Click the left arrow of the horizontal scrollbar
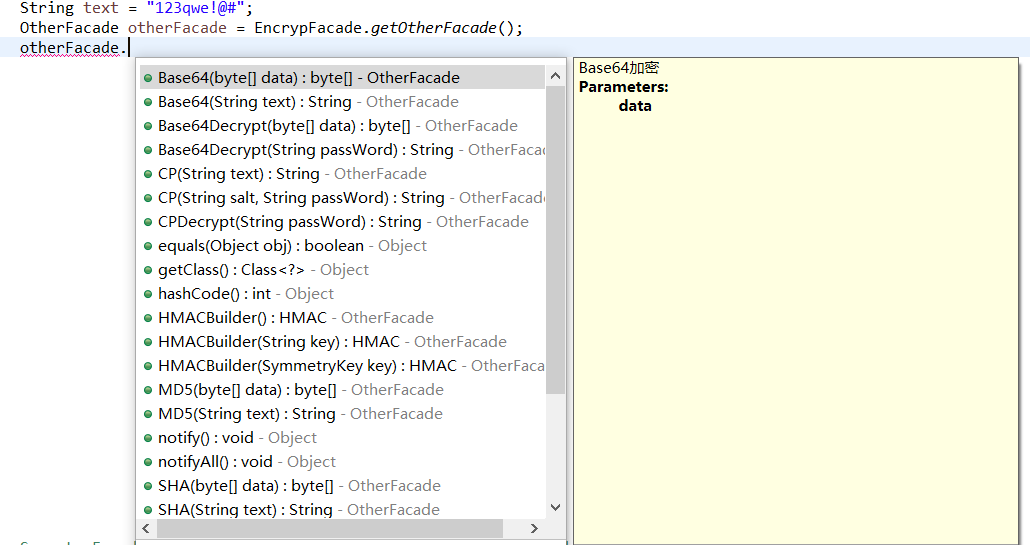This screenshot has height=545, width=1030. click(146, 528)
